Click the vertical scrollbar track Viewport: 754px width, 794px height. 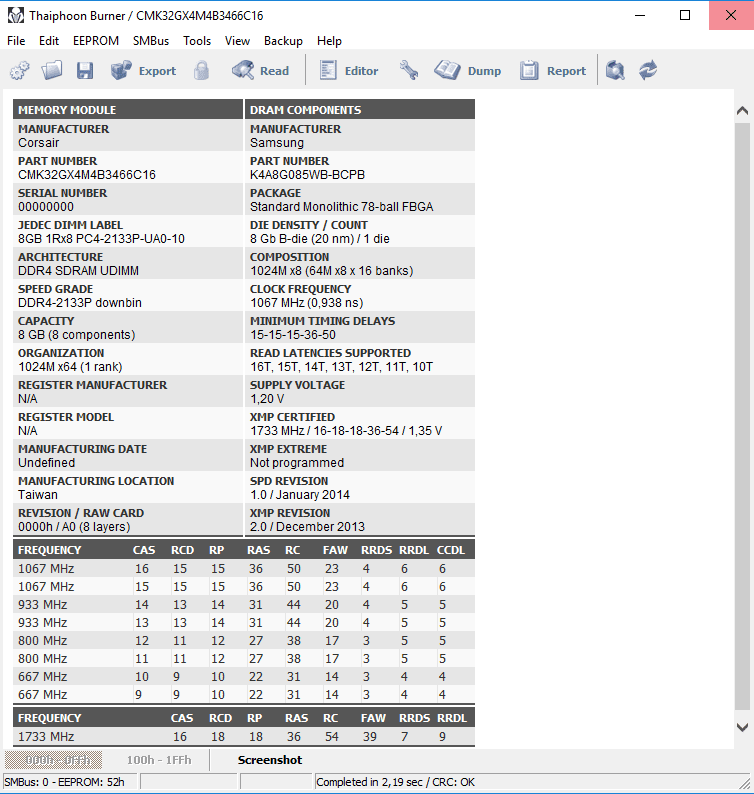(742, 415)
